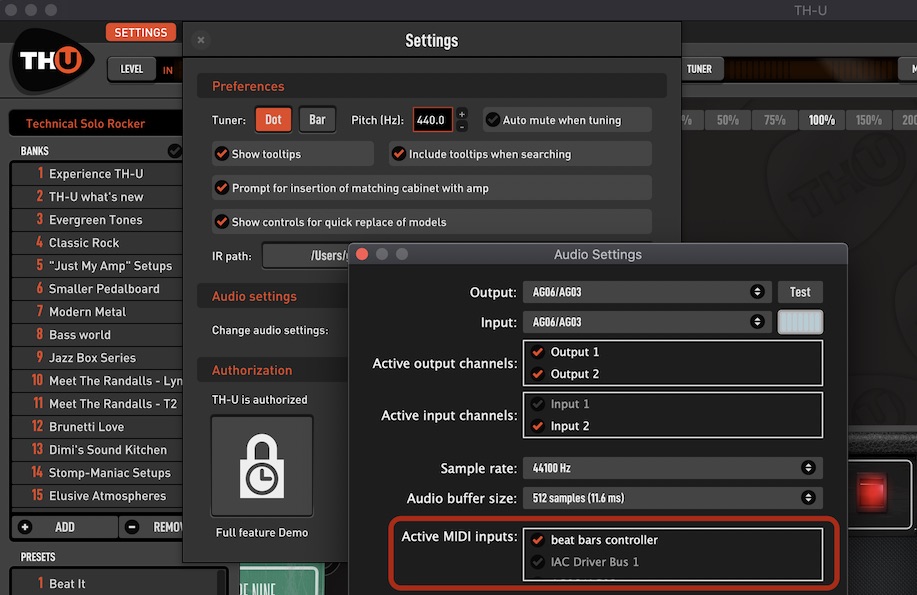Click the minus icon beside REMOVE
The width and height of the screenshot is (917, 595).
click(x=132, y=527)
